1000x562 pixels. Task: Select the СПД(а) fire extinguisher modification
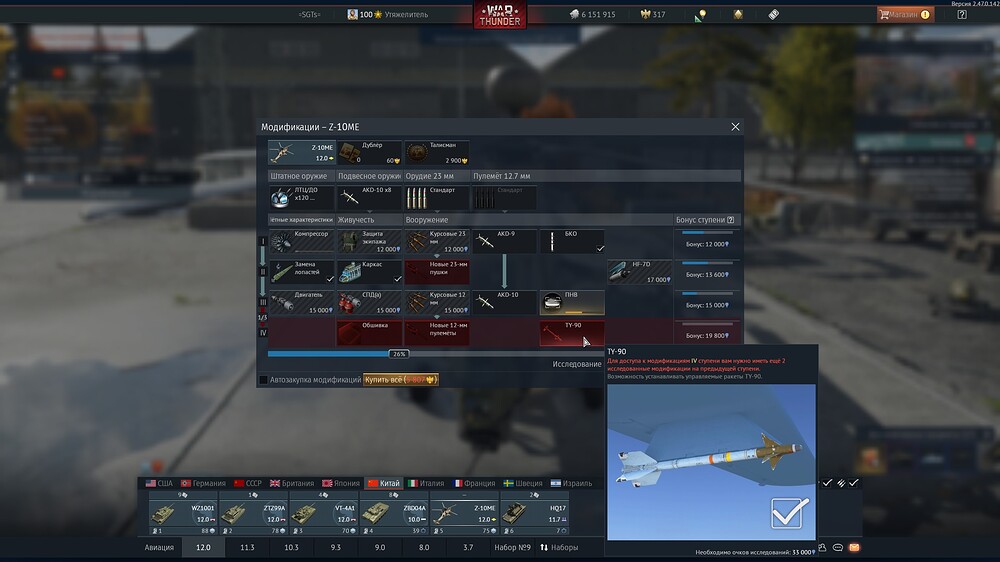[x=369, y=303]
